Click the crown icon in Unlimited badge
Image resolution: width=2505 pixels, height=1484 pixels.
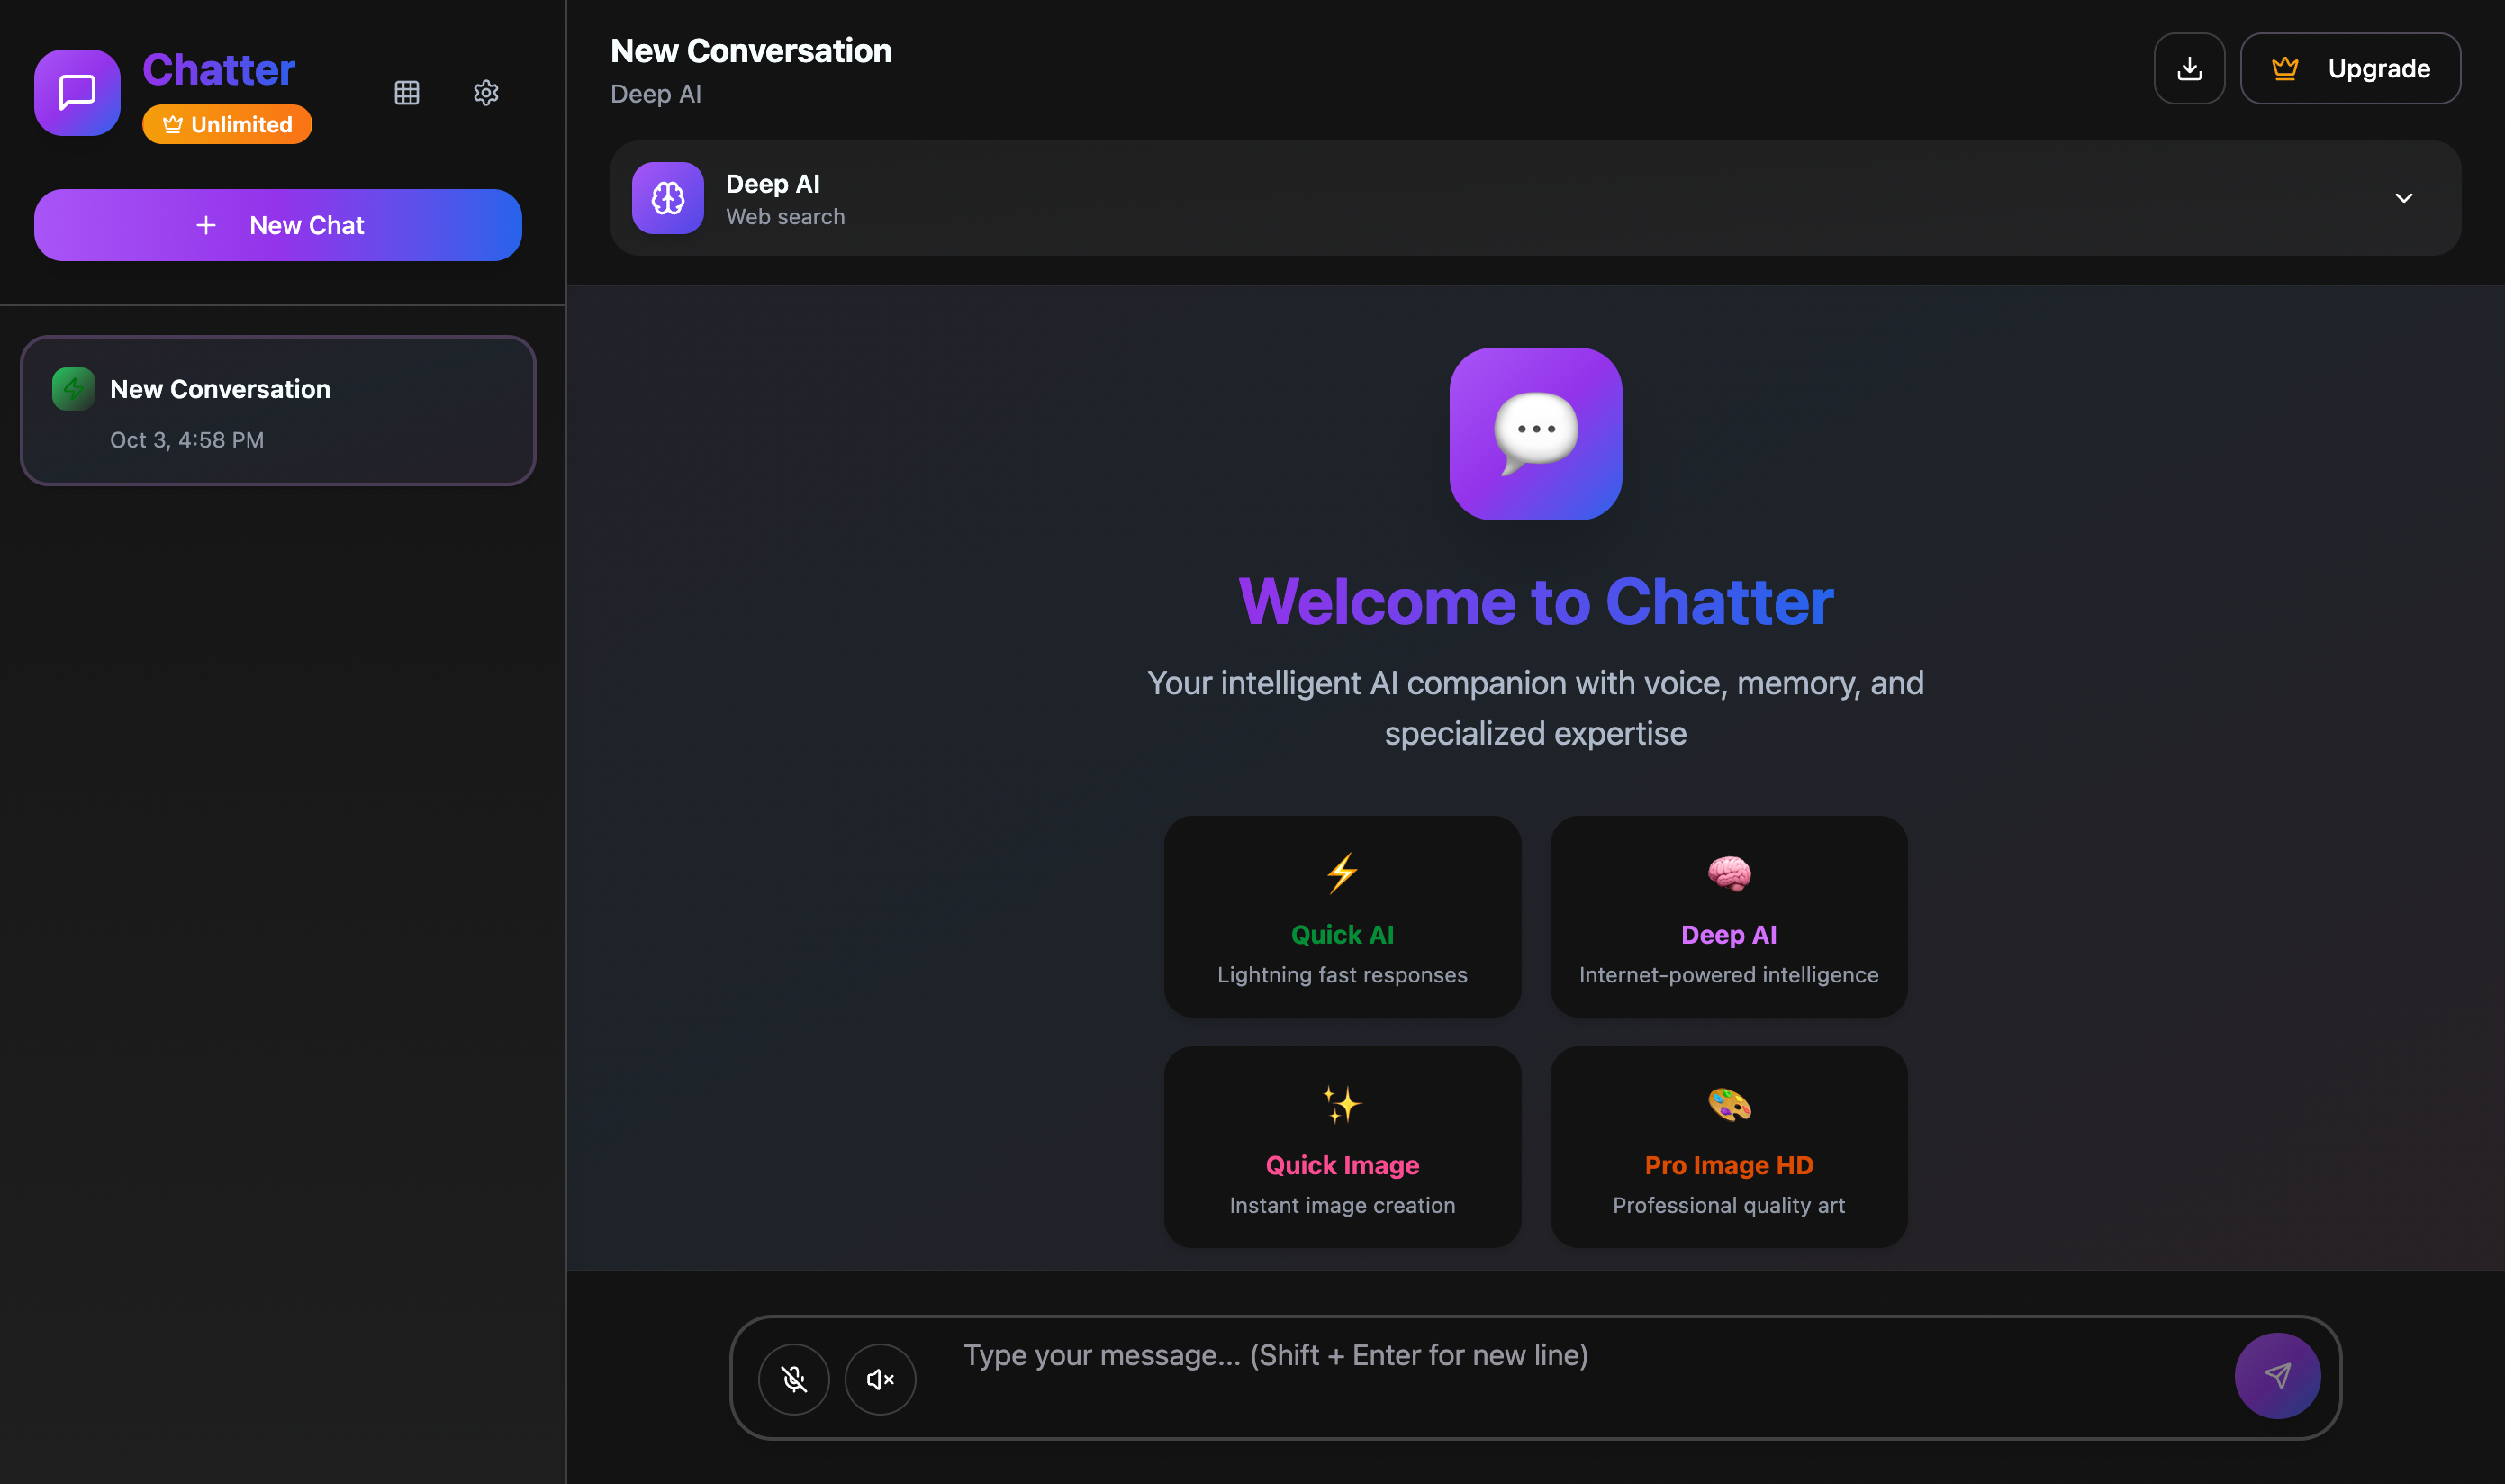[172, 124]
